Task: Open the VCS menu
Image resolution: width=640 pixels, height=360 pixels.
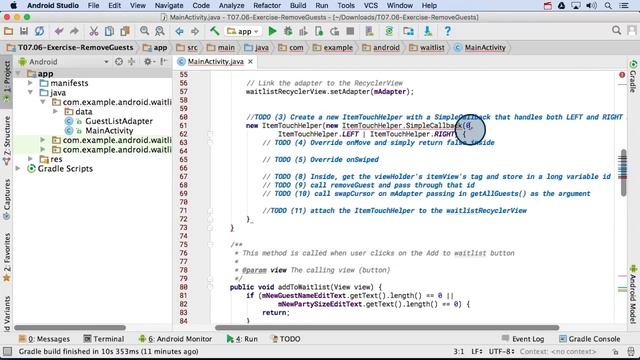Action: (371, 6)
